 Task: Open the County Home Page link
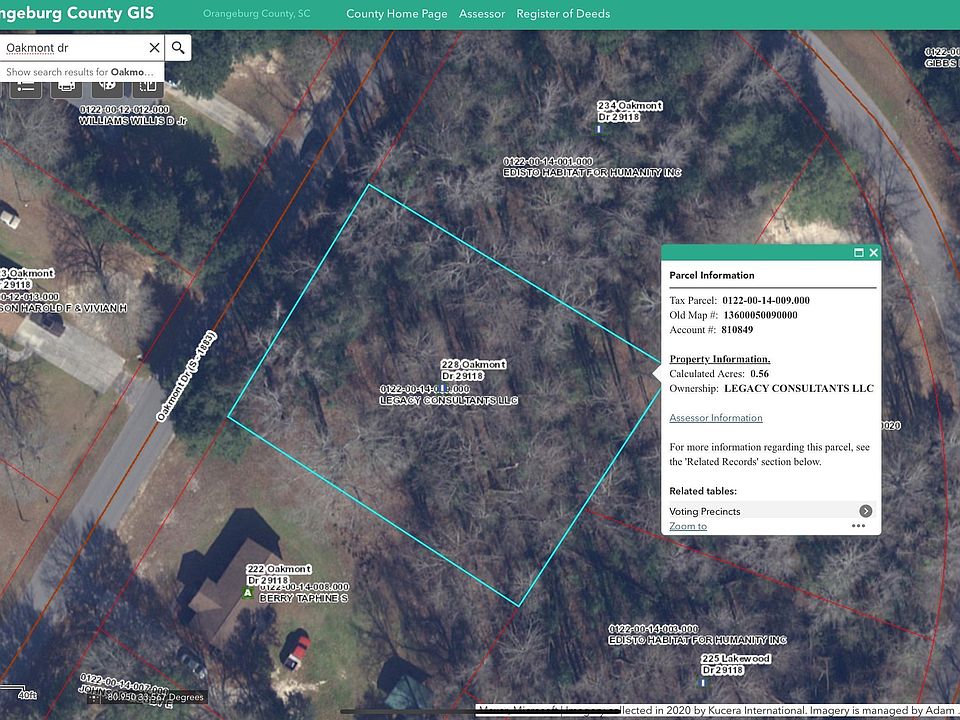tap(397, 13)
